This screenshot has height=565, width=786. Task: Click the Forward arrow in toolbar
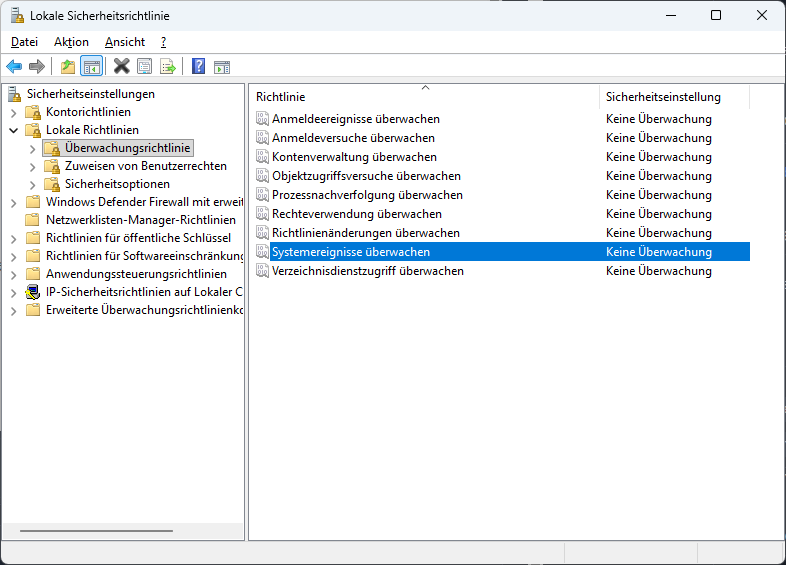point(37,67)
